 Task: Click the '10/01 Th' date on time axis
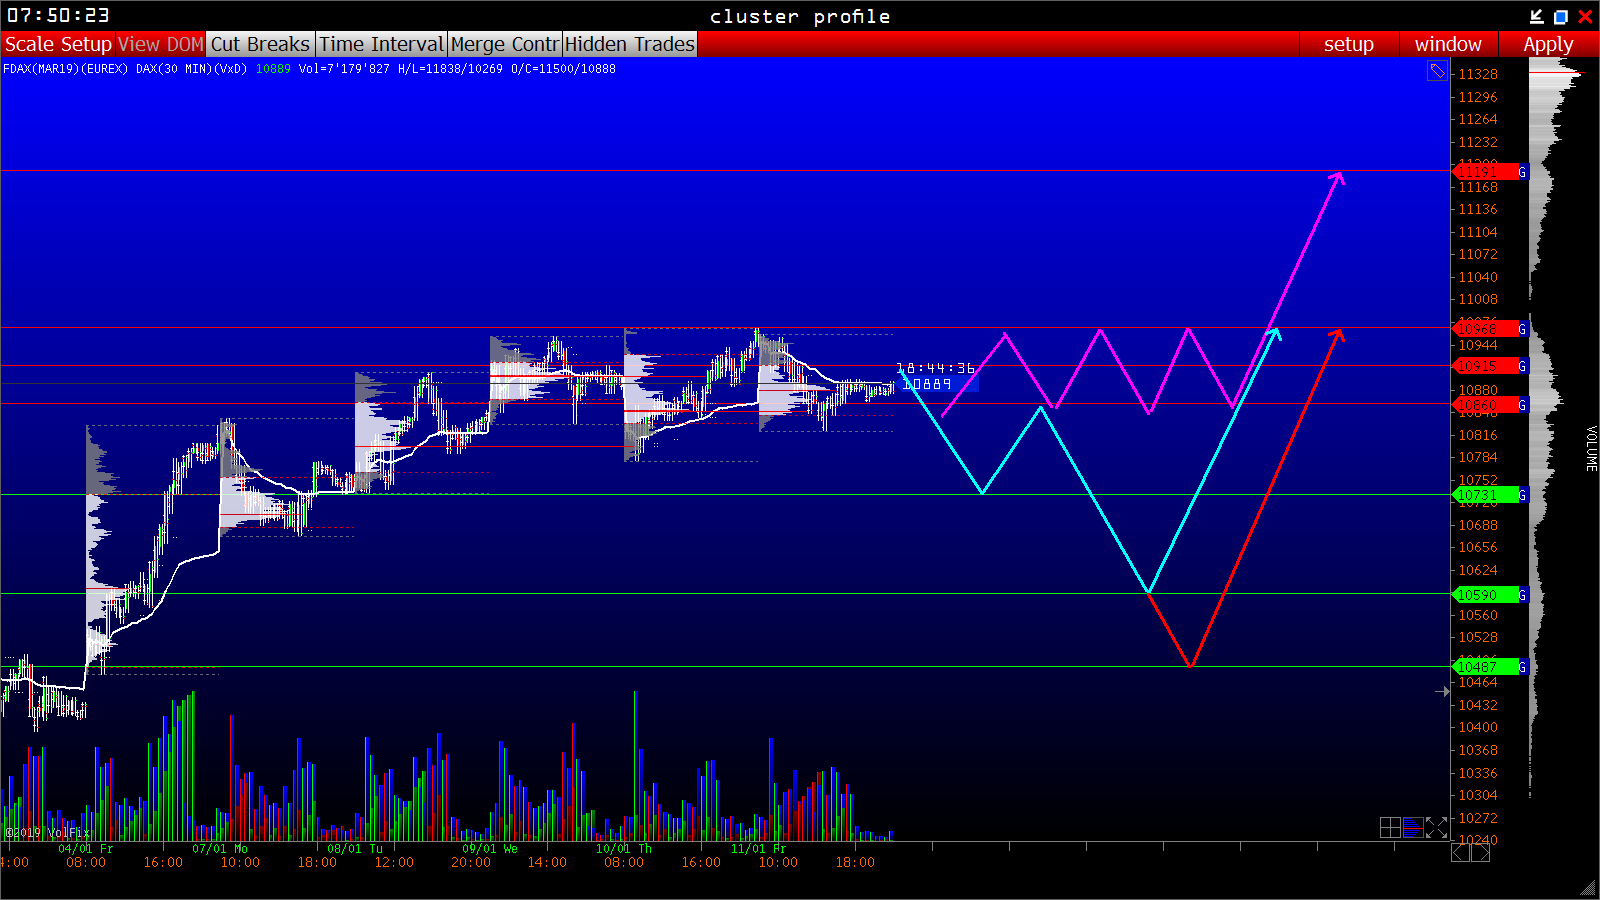point(624,849)
